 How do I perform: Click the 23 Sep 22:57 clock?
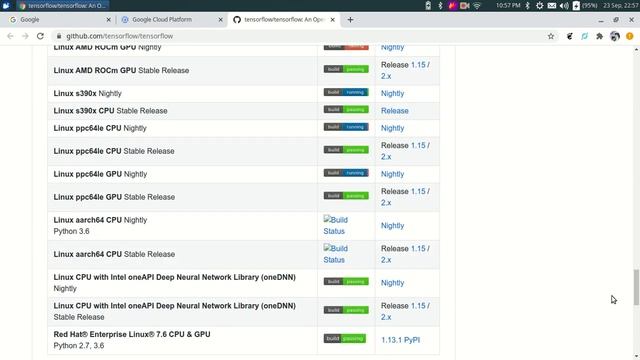(x=622, y=6)
